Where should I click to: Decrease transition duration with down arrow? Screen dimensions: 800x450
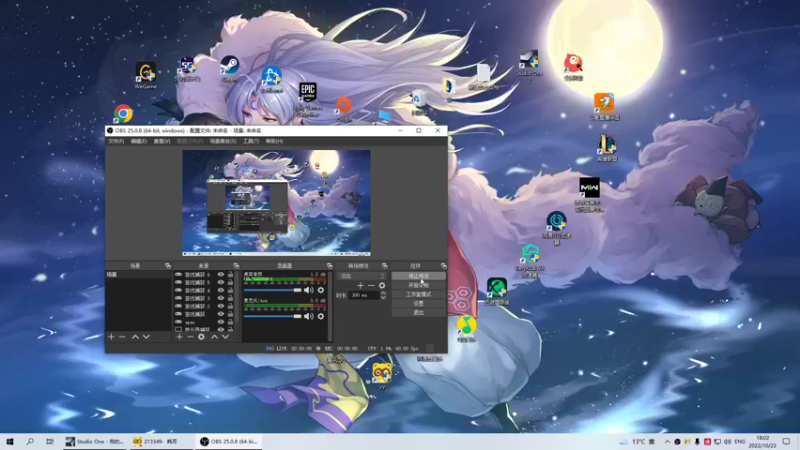click(383, 297)
